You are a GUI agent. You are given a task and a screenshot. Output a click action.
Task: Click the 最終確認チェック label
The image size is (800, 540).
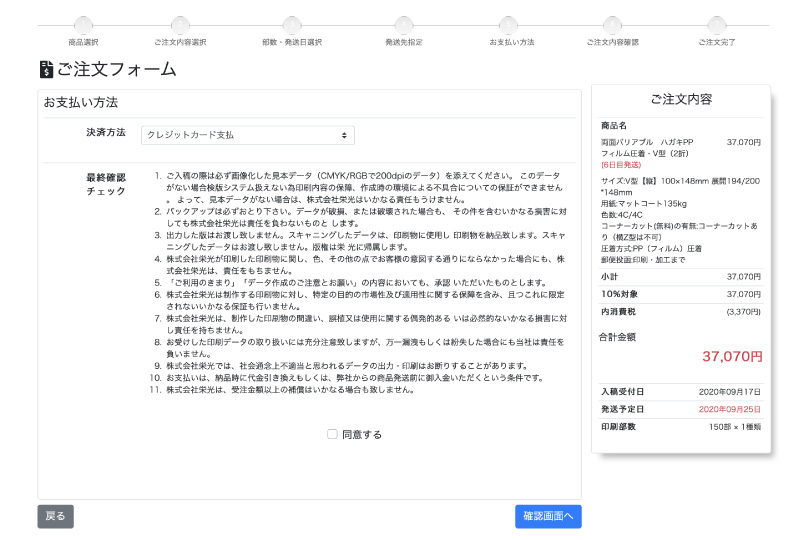pos(106,183)
